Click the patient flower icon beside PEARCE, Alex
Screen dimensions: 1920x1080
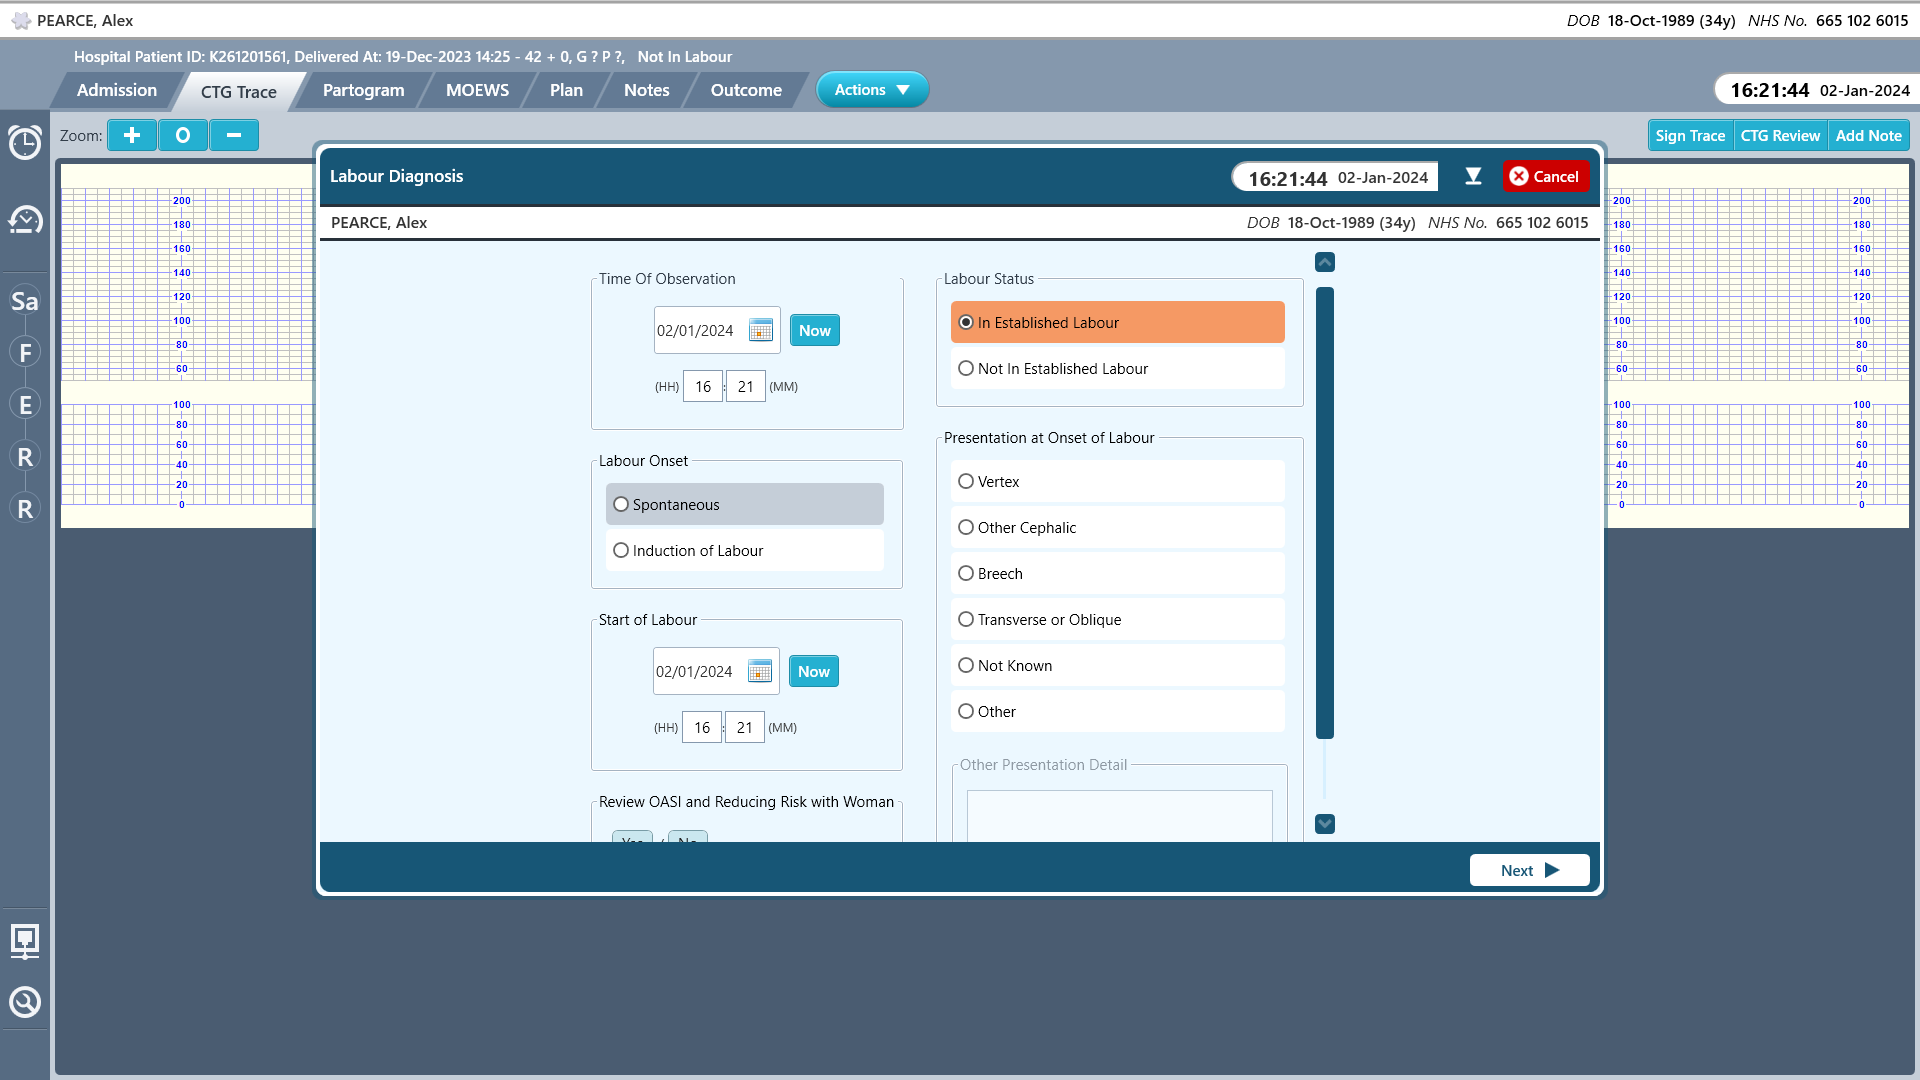point(21,21)
